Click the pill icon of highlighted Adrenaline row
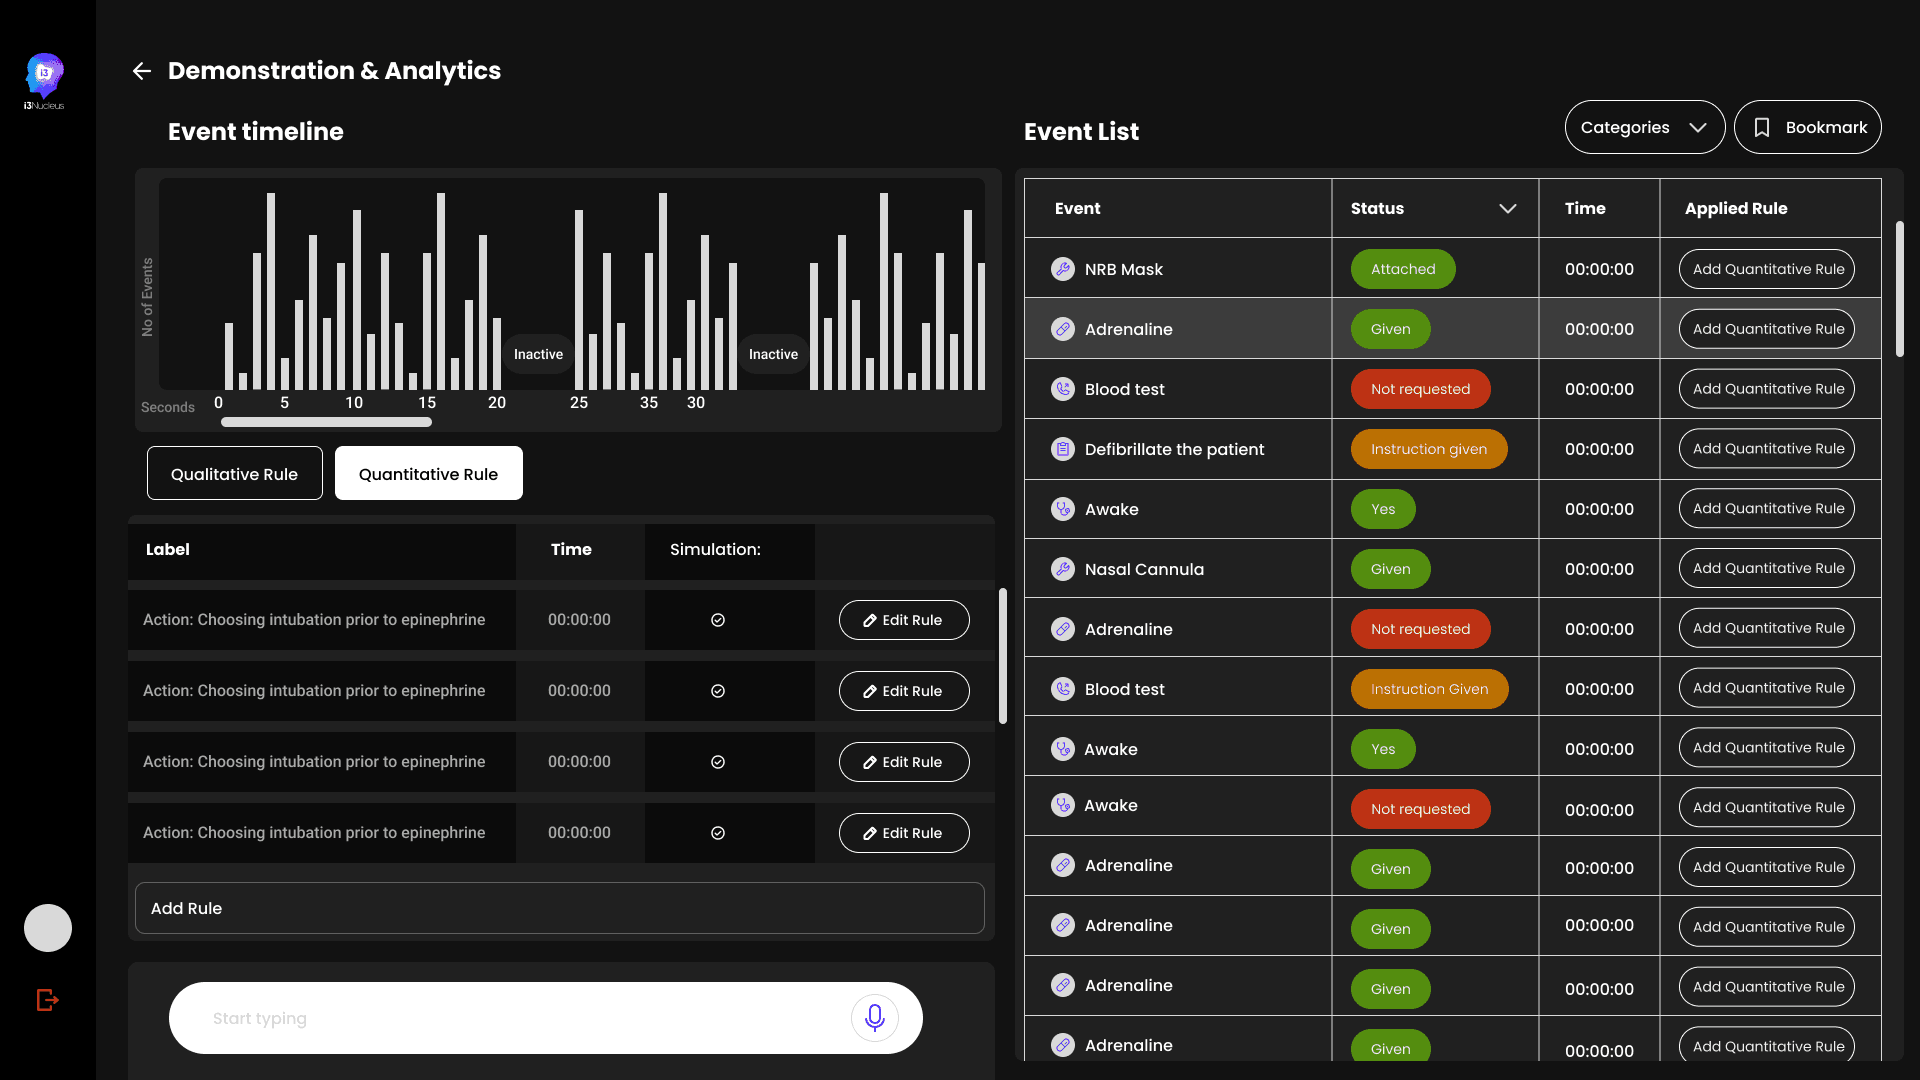1920x1080 pixels. 1063,329
